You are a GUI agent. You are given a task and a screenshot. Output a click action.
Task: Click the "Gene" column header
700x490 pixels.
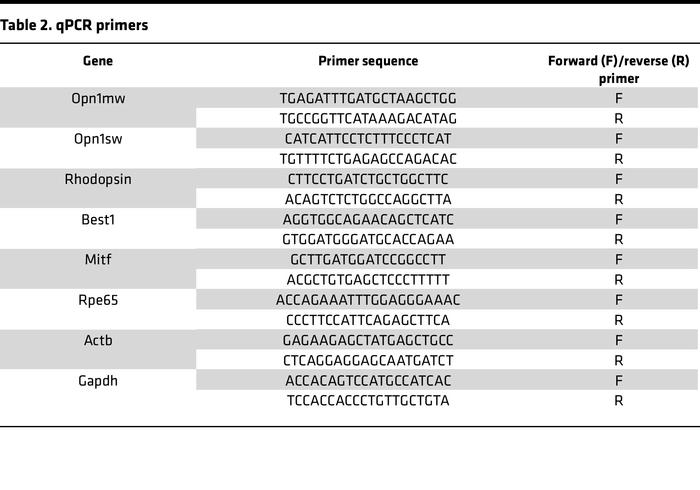[x=97, y=61]
